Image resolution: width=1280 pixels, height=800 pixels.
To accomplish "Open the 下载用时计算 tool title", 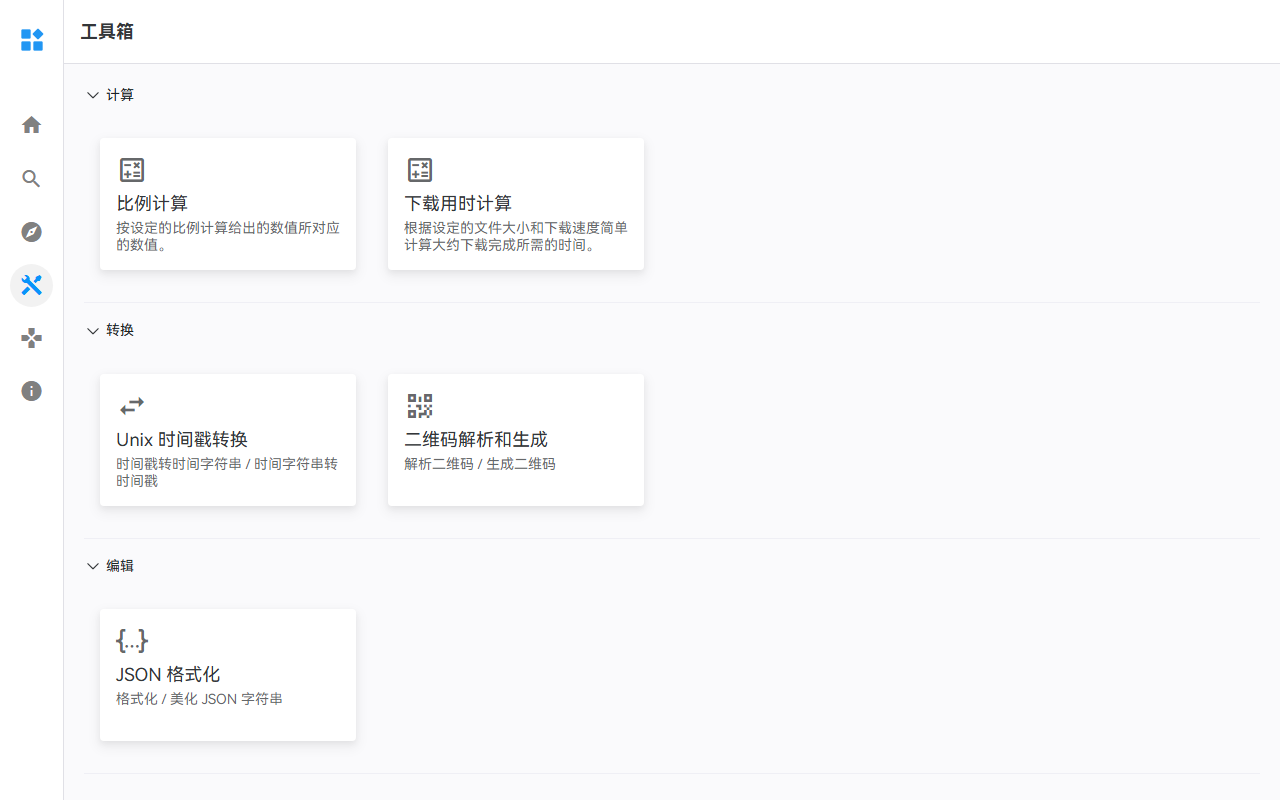I will click(x=458, y=204).
